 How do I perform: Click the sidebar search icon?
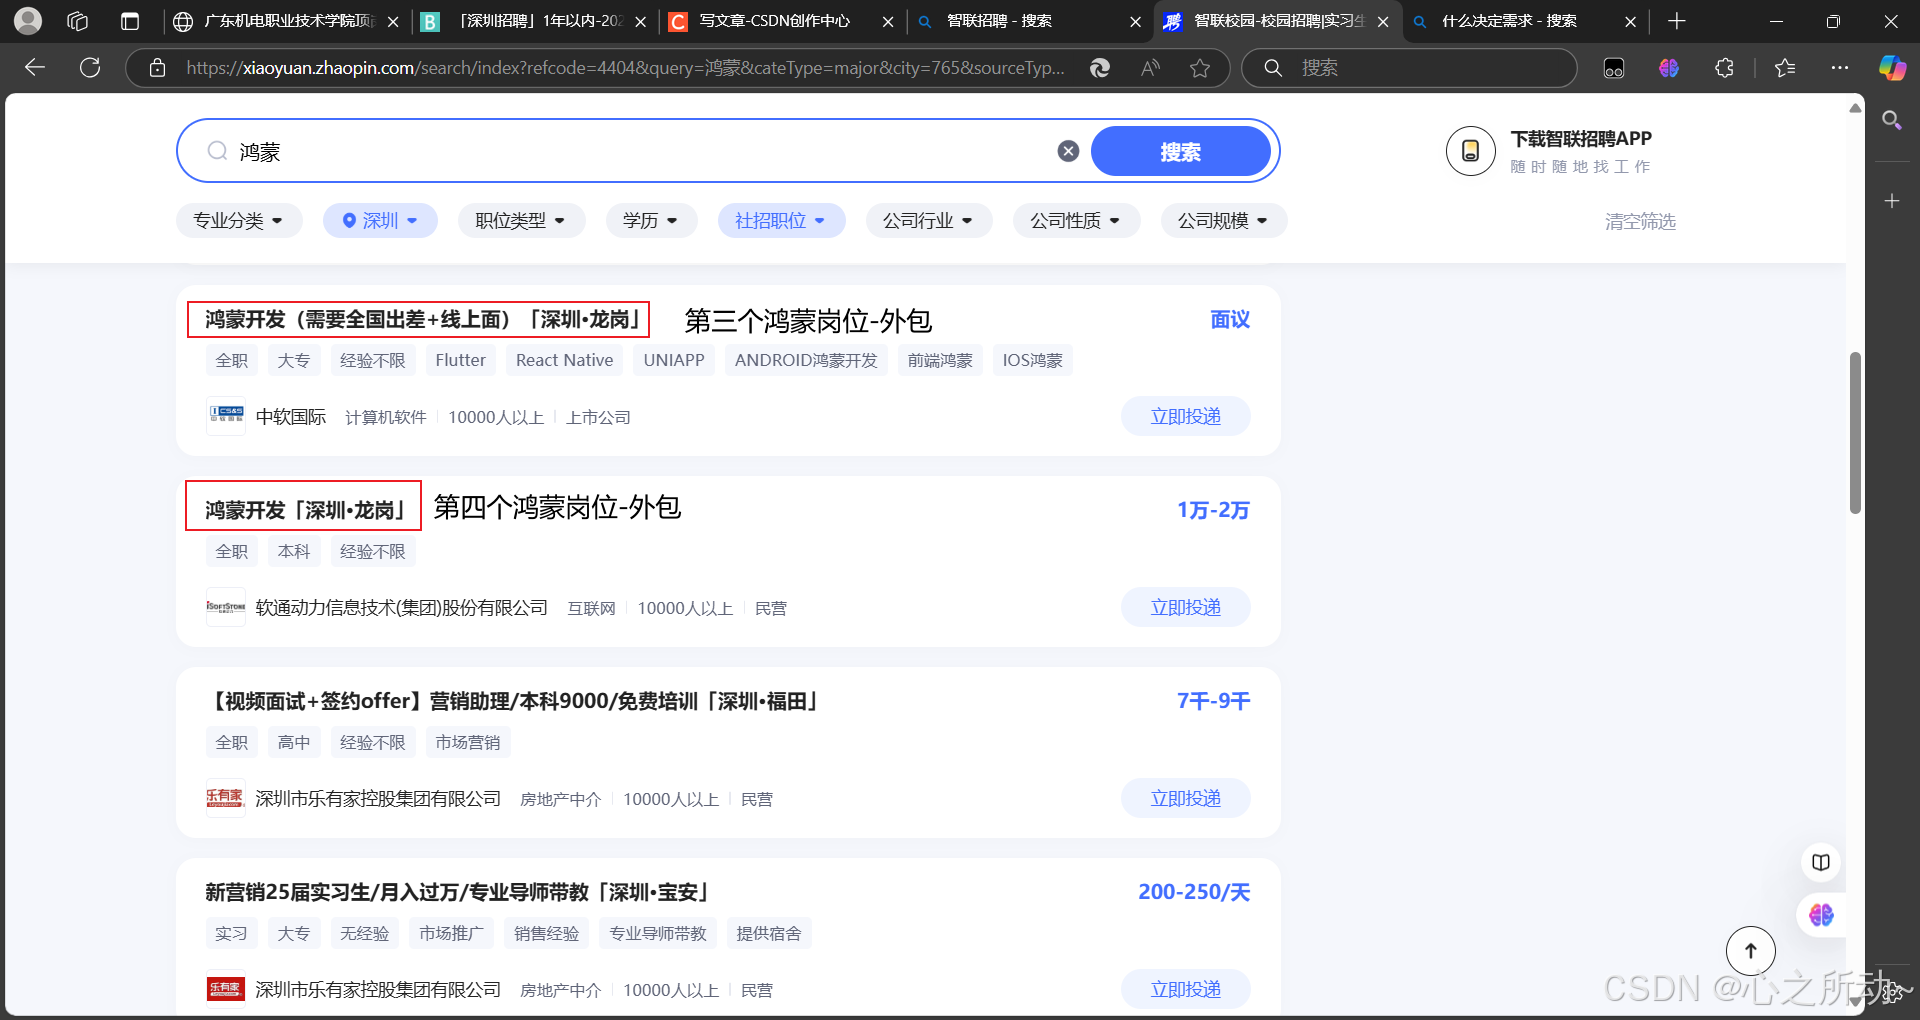click(x=1892, y=121)
